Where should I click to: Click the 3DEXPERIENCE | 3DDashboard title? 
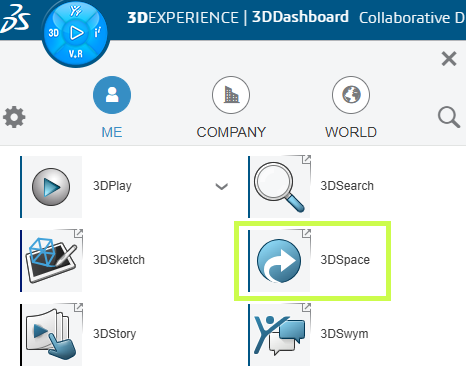238,17
